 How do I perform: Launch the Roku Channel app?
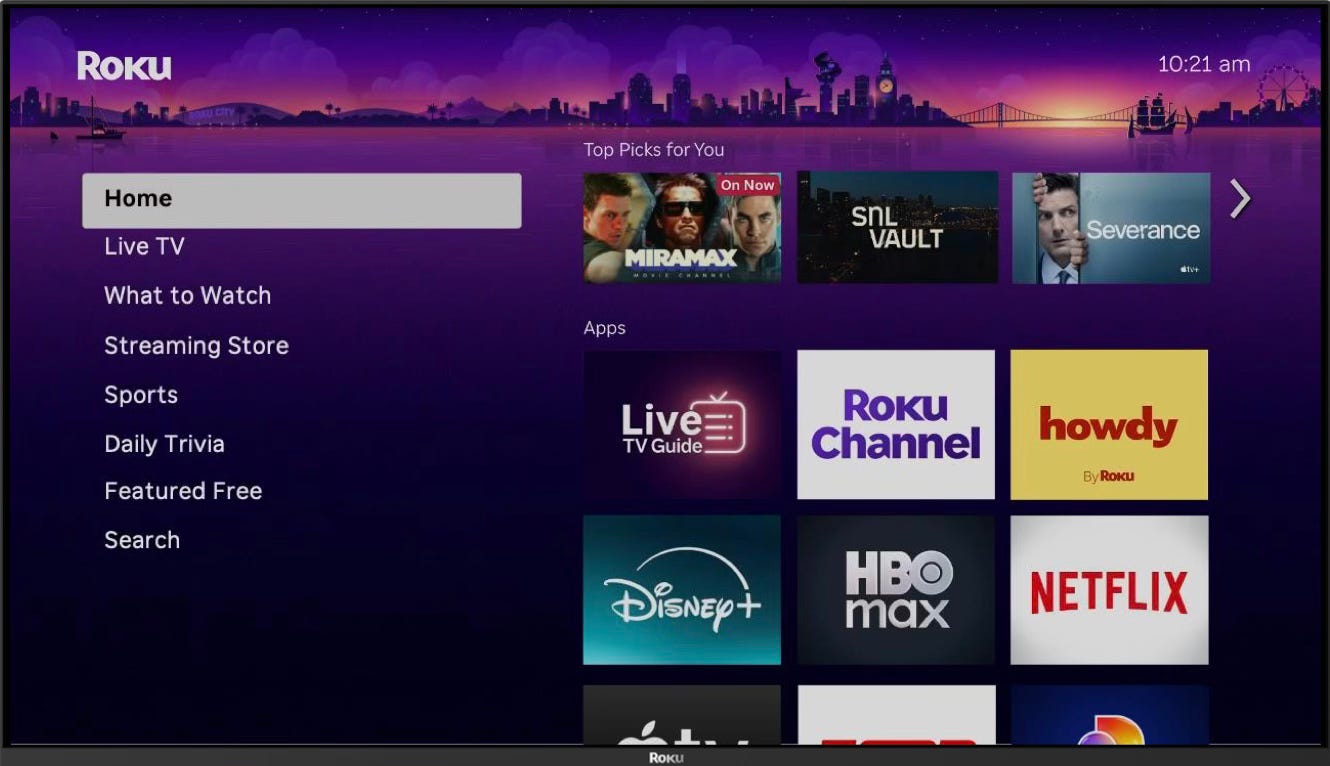pyautogui.click(x=896, y=424)
